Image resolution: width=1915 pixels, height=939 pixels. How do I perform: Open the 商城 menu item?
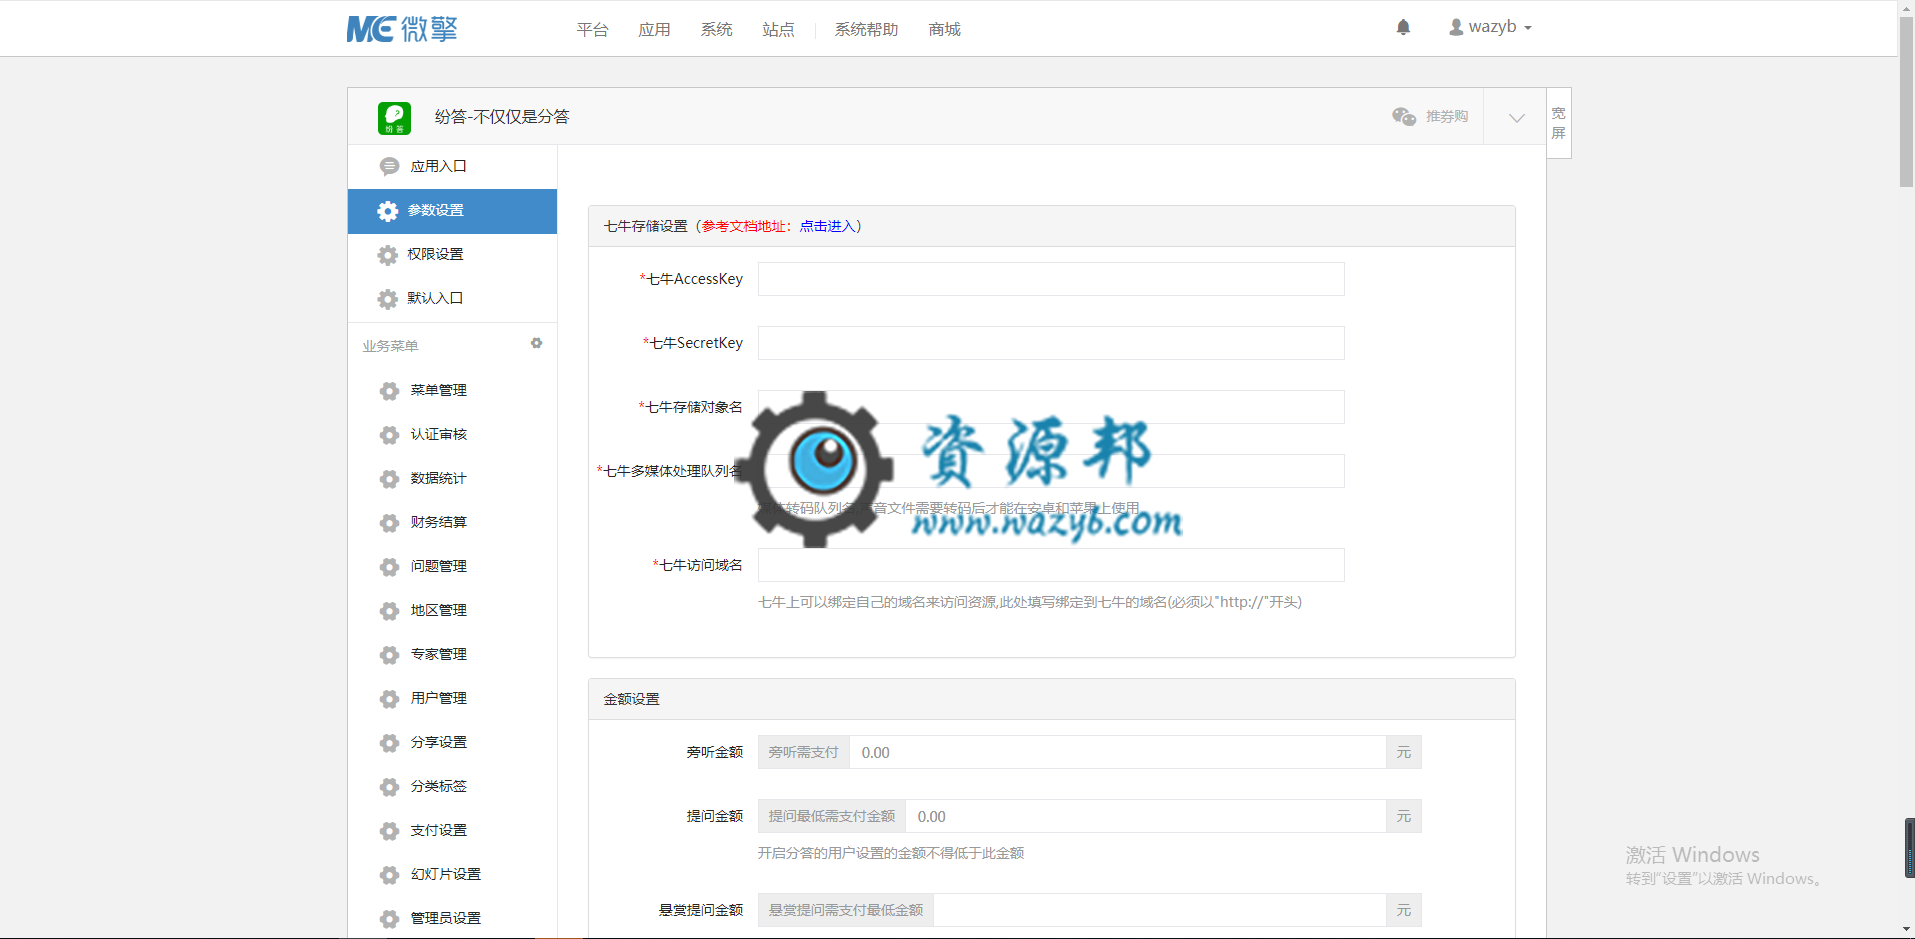coord(944,30)
